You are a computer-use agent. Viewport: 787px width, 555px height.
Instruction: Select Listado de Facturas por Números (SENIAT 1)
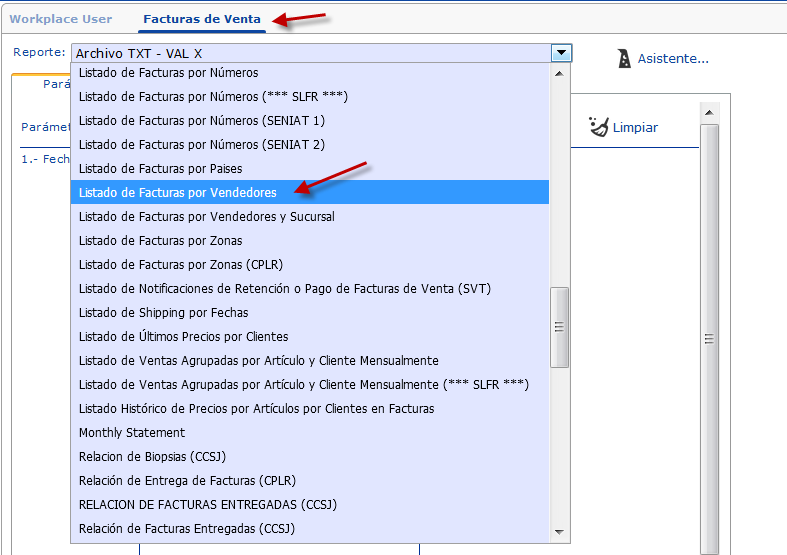pyautogui.click(x=202, y=120)
